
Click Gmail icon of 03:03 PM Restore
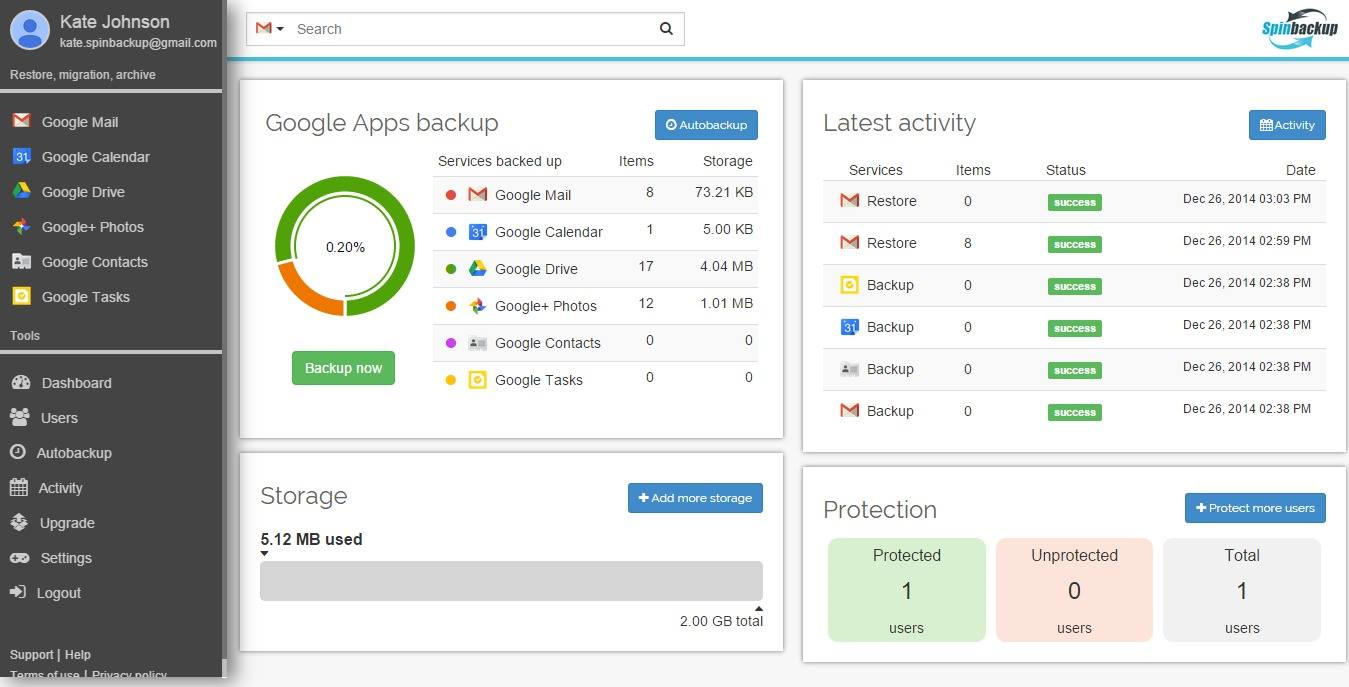[849, 201]
